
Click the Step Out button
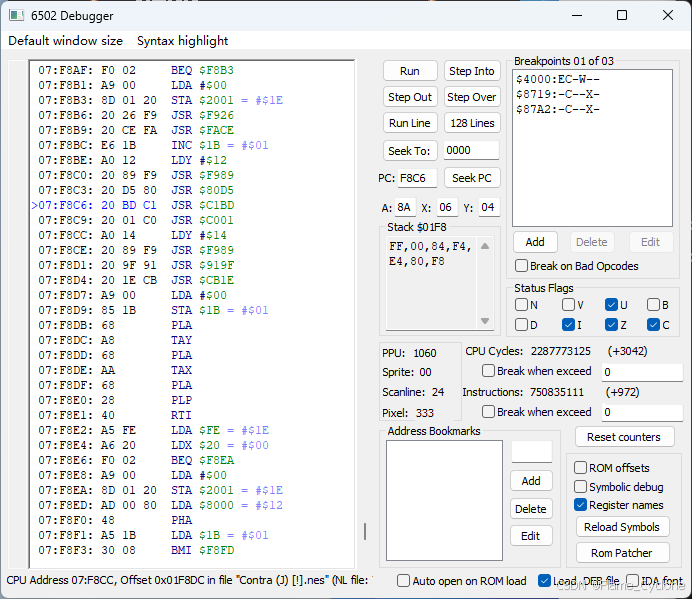click(x=410, y=97)
